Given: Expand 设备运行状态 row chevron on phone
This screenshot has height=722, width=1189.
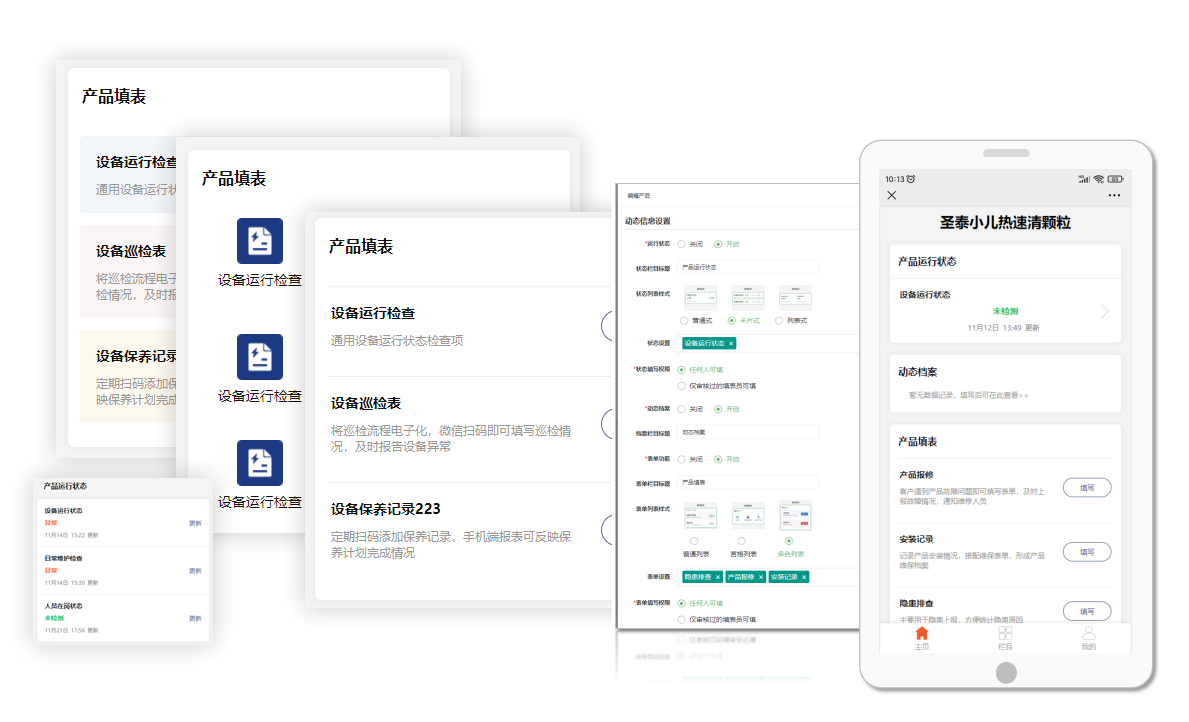Looking at the screenshot, I should [1104, 311].
